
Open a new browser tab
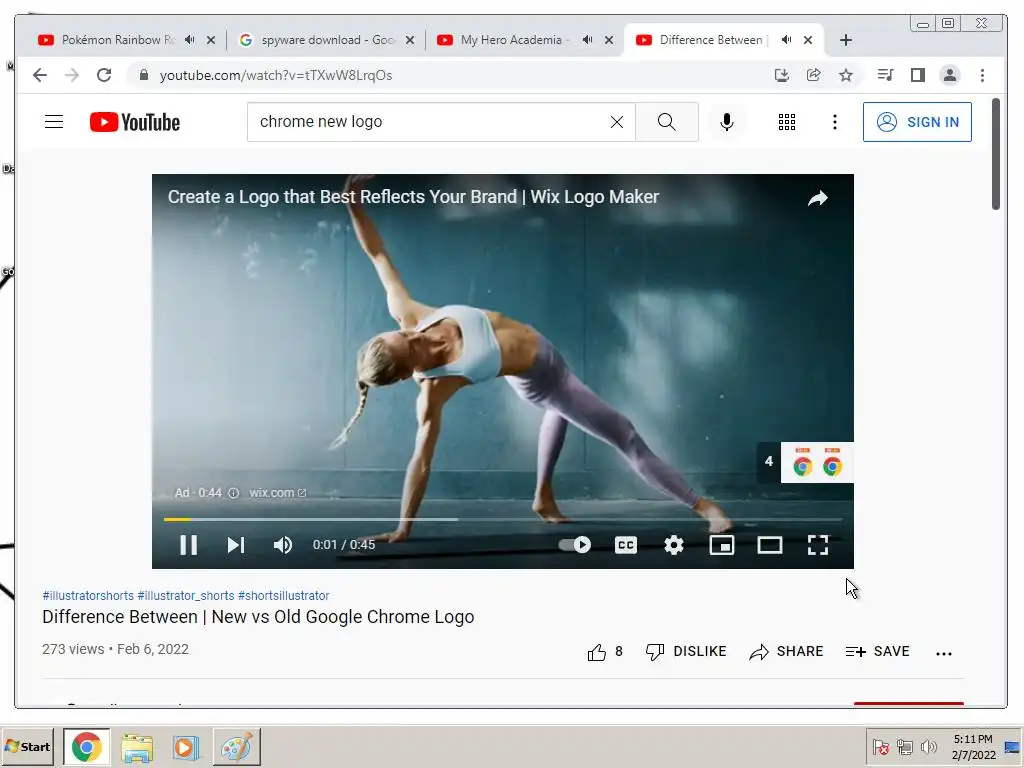tap(846, 40)
